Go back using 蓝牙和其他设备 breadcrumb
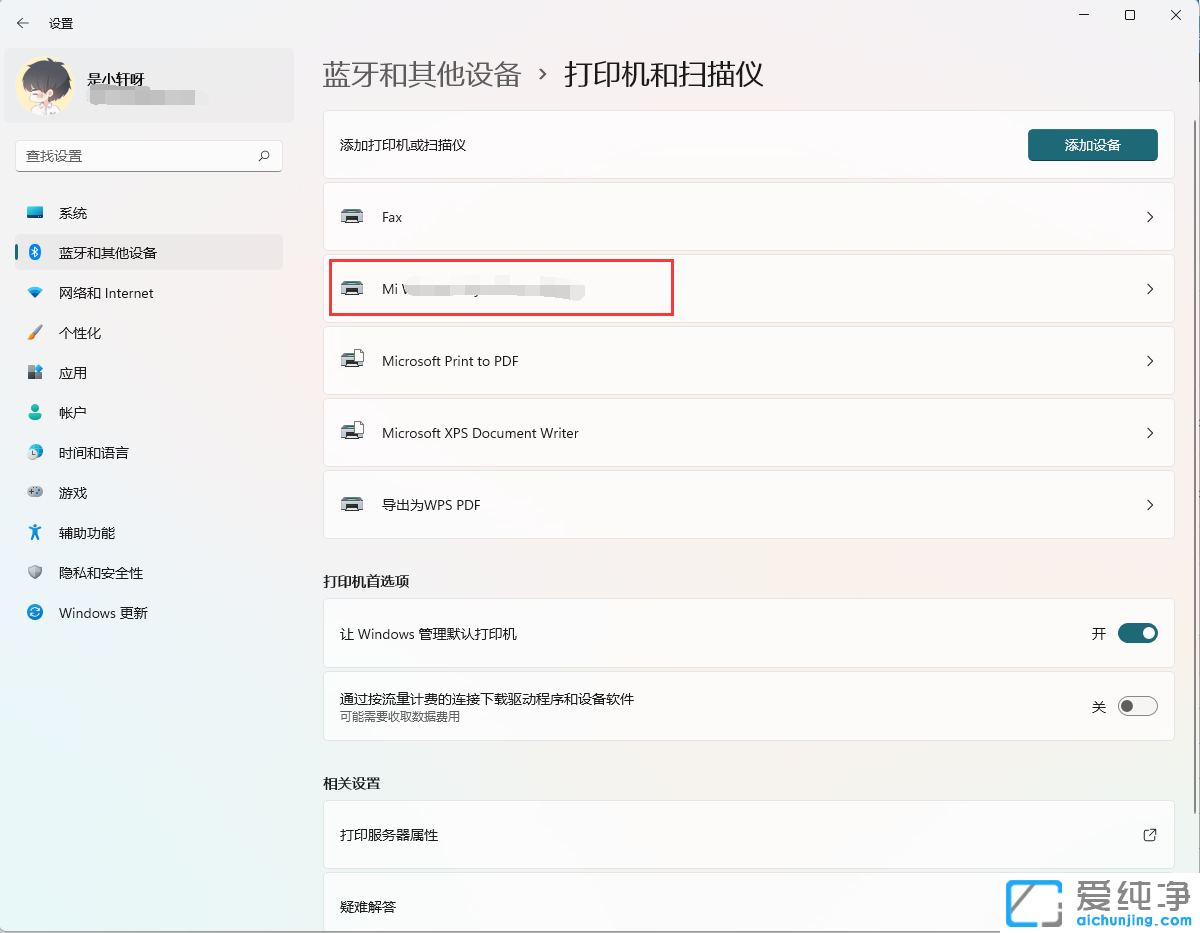1200x933 pixels. [x=421, y=74]
